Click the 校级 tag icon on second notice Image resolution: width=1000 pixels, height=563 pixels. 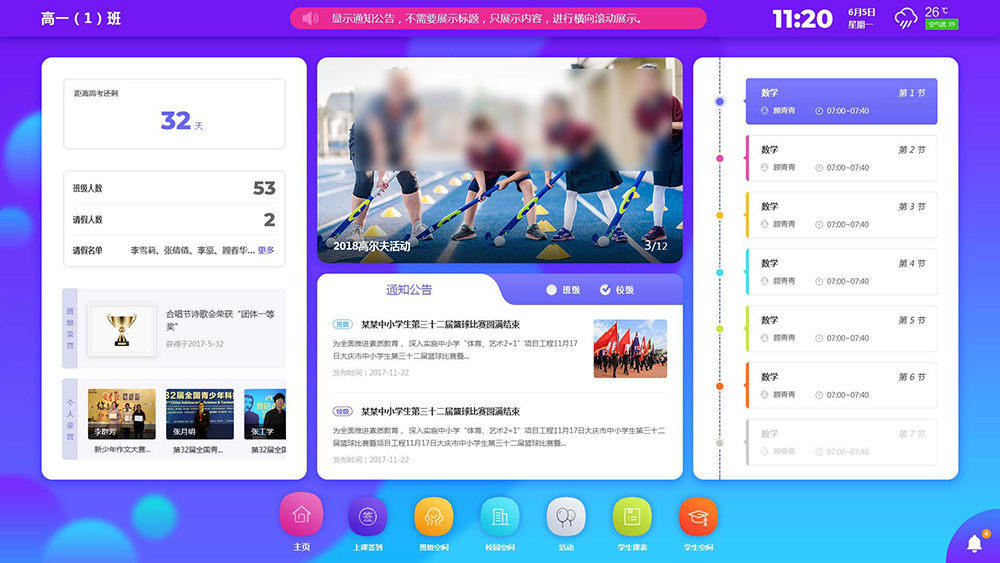[342, 411]
